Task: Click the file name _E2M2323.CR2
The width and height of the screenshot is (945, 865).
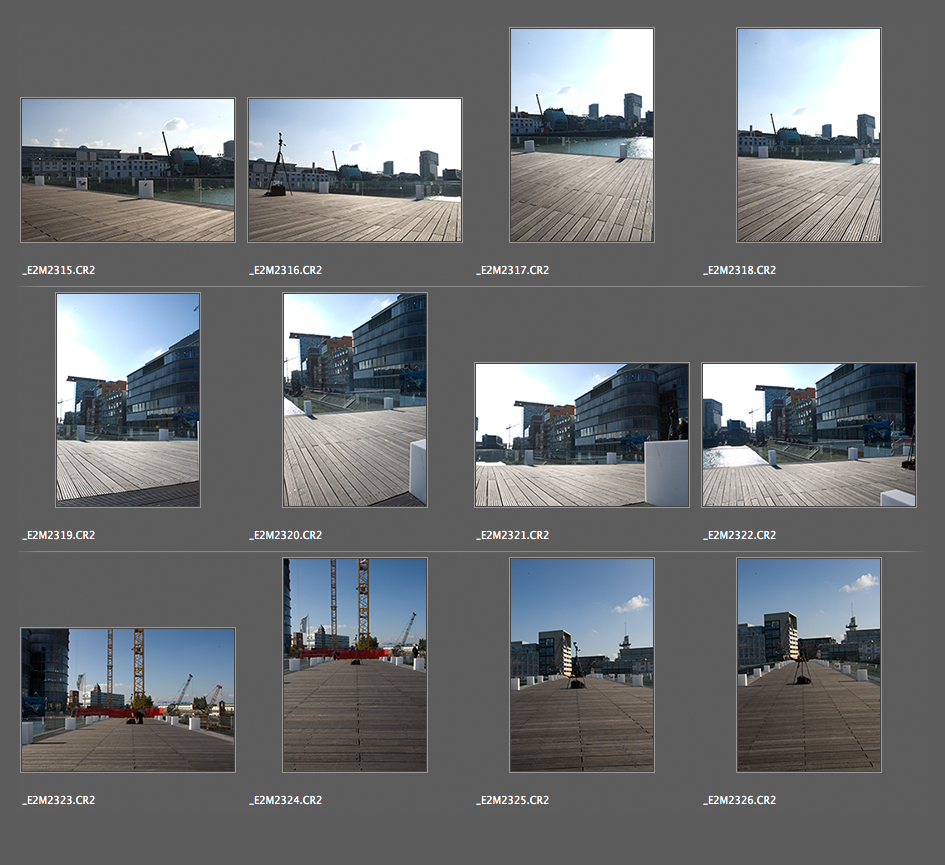Action: 59,800
